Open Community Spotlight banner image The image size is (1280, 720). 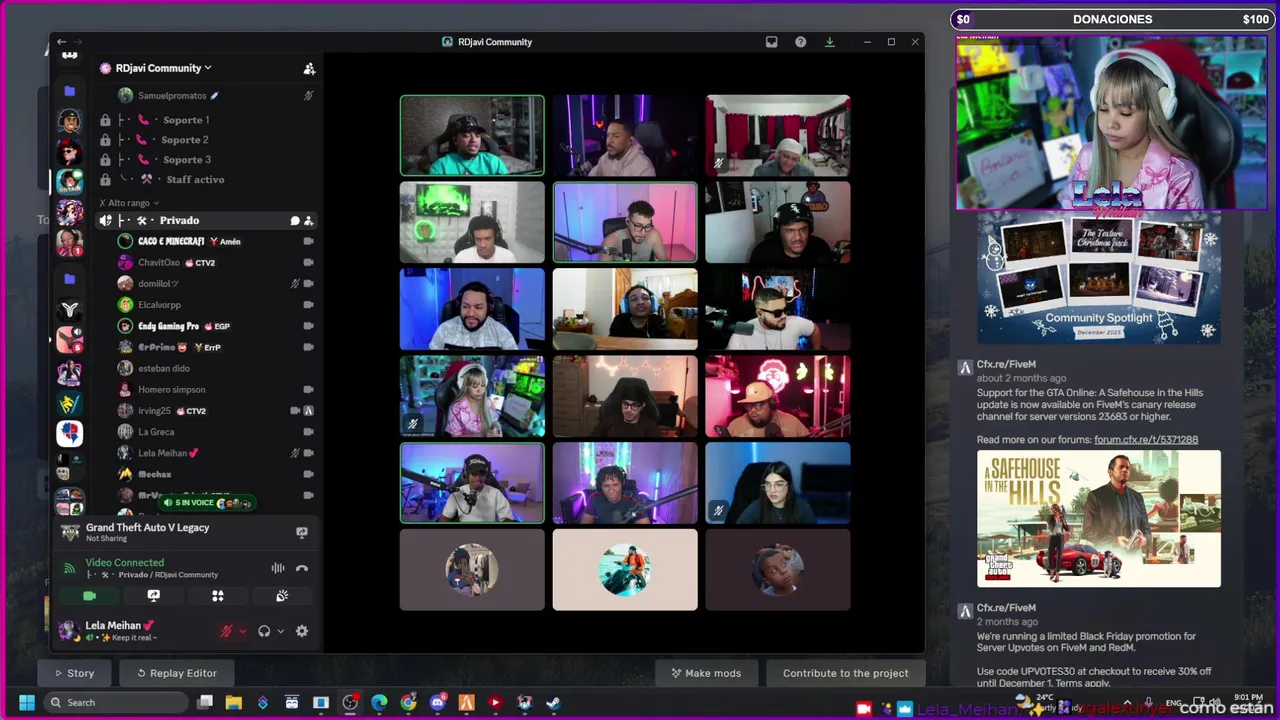pyautogui.click(x=1098, y=278)
